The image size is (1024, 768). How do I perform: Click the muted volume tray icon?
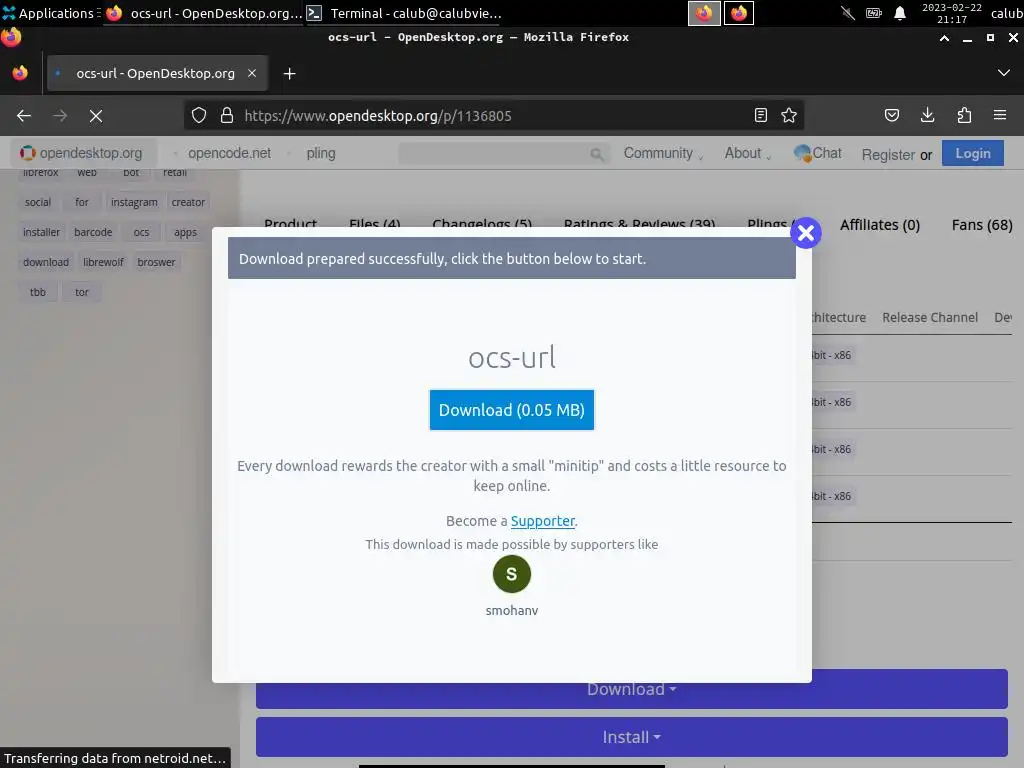[x=848, y=13]
